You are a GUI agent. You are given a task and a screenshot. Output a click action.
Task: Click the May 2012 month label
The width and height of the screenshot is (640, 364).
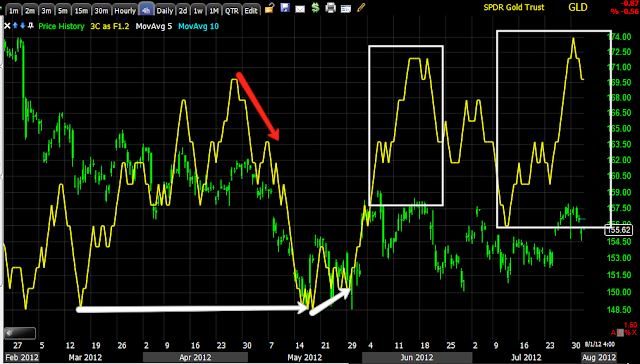coord(304,357)
